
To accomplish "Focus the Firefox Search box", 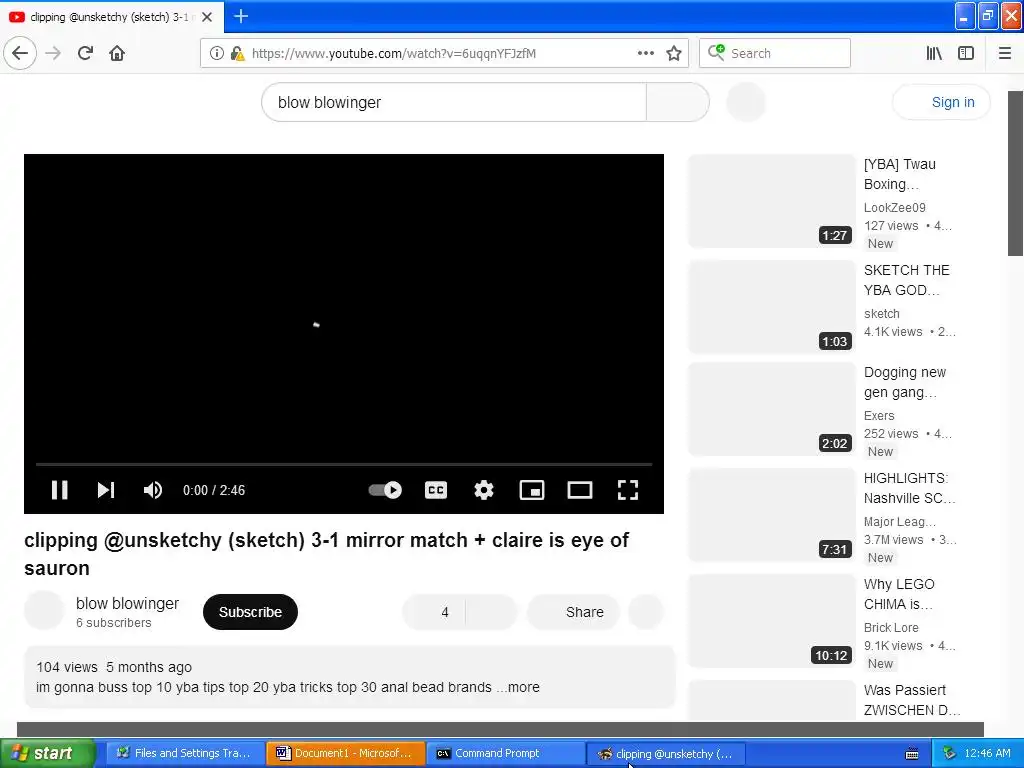I will point(775,53).
